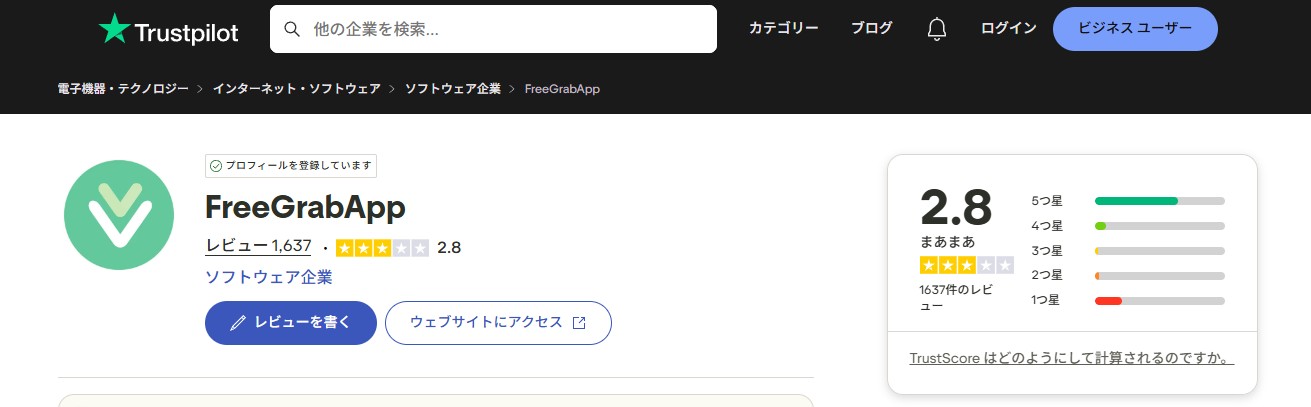
Task: Go to 電子機器・テクノロジー breadcrumb
Action: pos(123,89)
